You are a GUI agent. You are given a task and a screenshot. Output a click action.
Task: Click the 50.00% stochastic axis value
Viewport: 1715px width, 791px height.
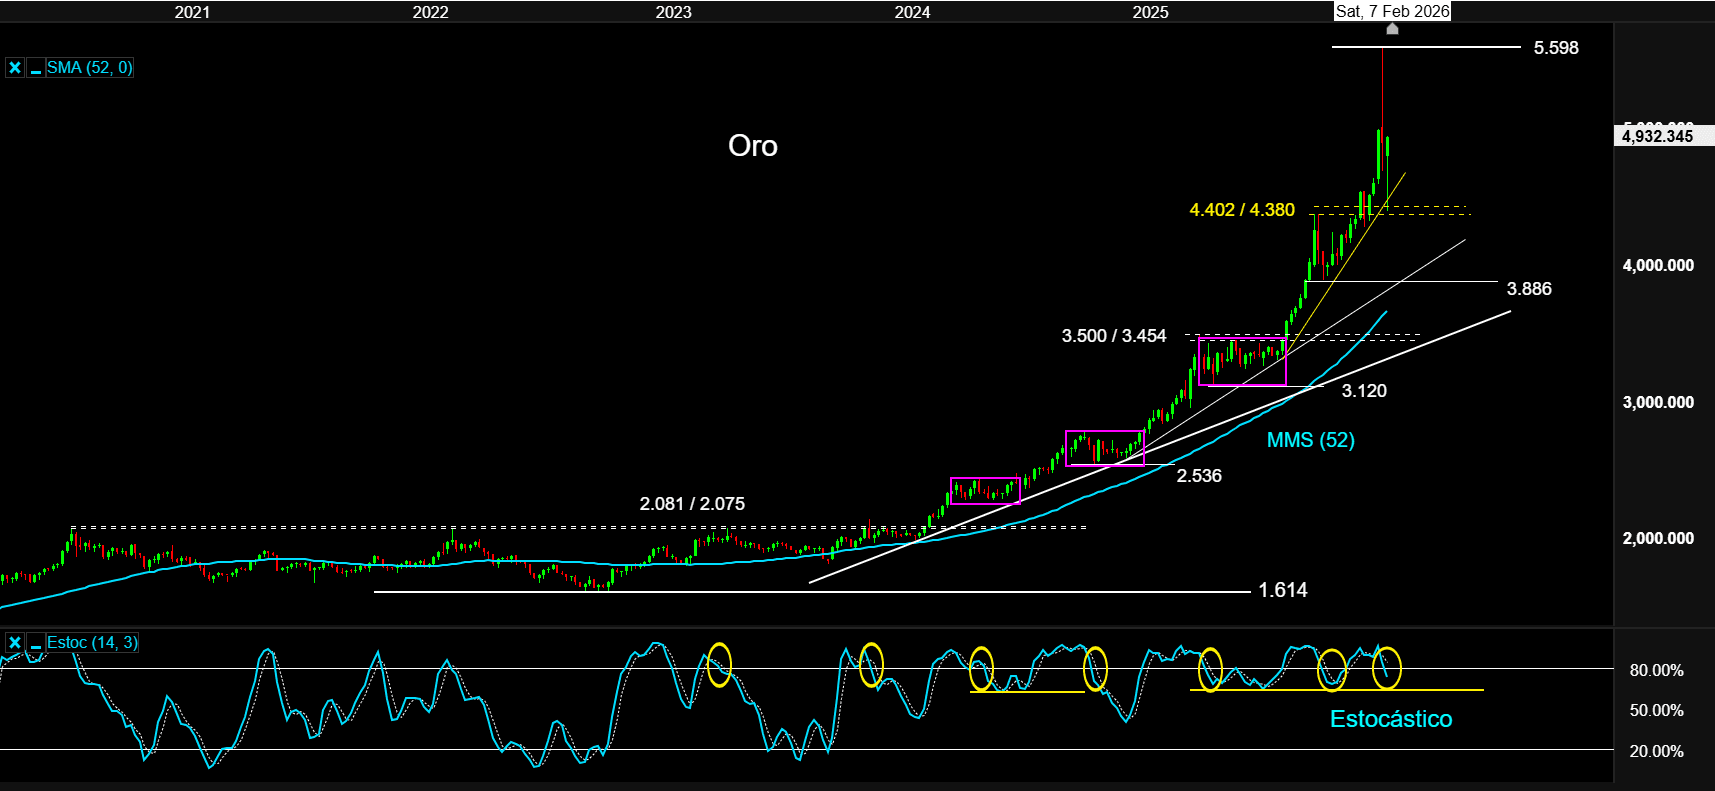[1656, 711]
